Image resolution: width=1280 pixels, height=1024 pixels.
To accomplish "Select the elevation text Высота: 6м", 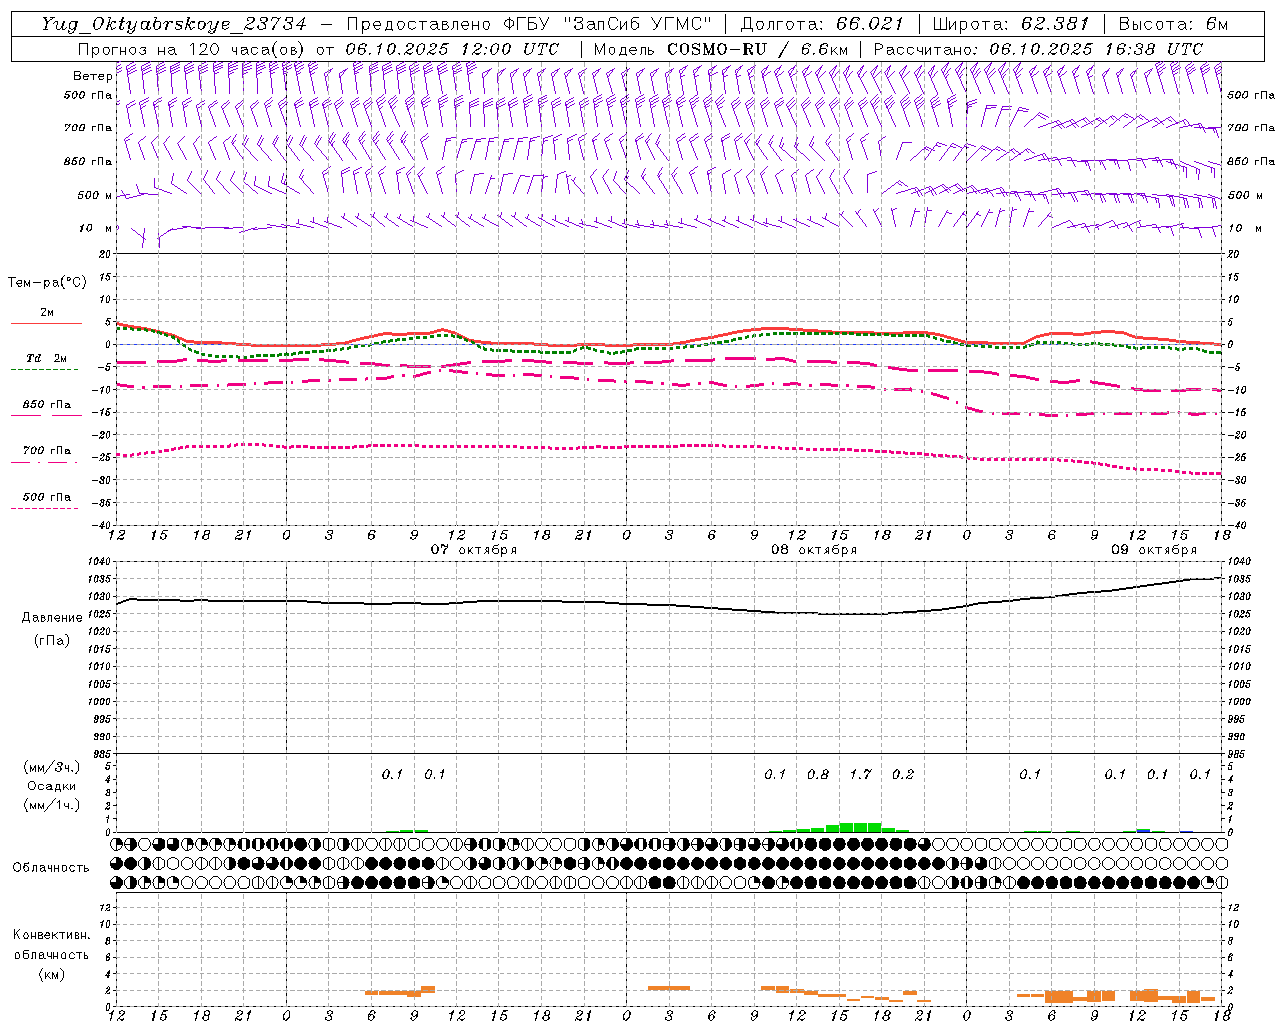I will pos(1173,24).
